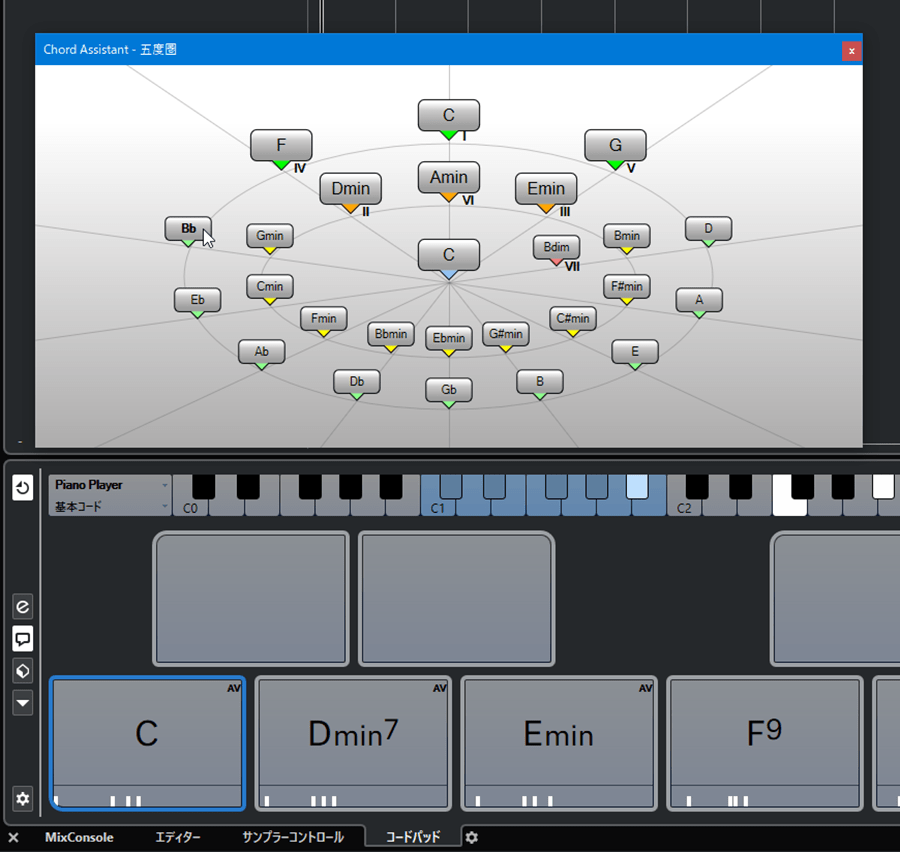Choose the E chord
900x852 pixels.
(x=635, y=351)
